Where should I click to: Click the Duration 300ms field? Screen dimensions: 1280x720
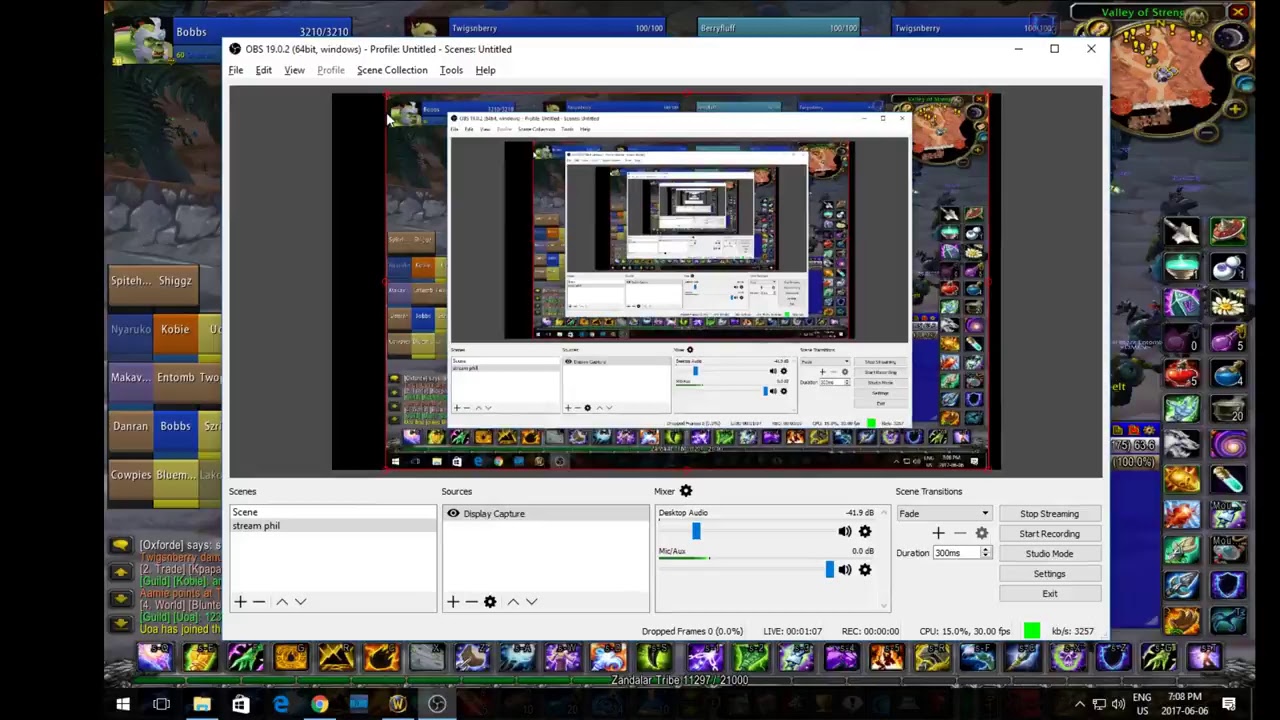956,553
